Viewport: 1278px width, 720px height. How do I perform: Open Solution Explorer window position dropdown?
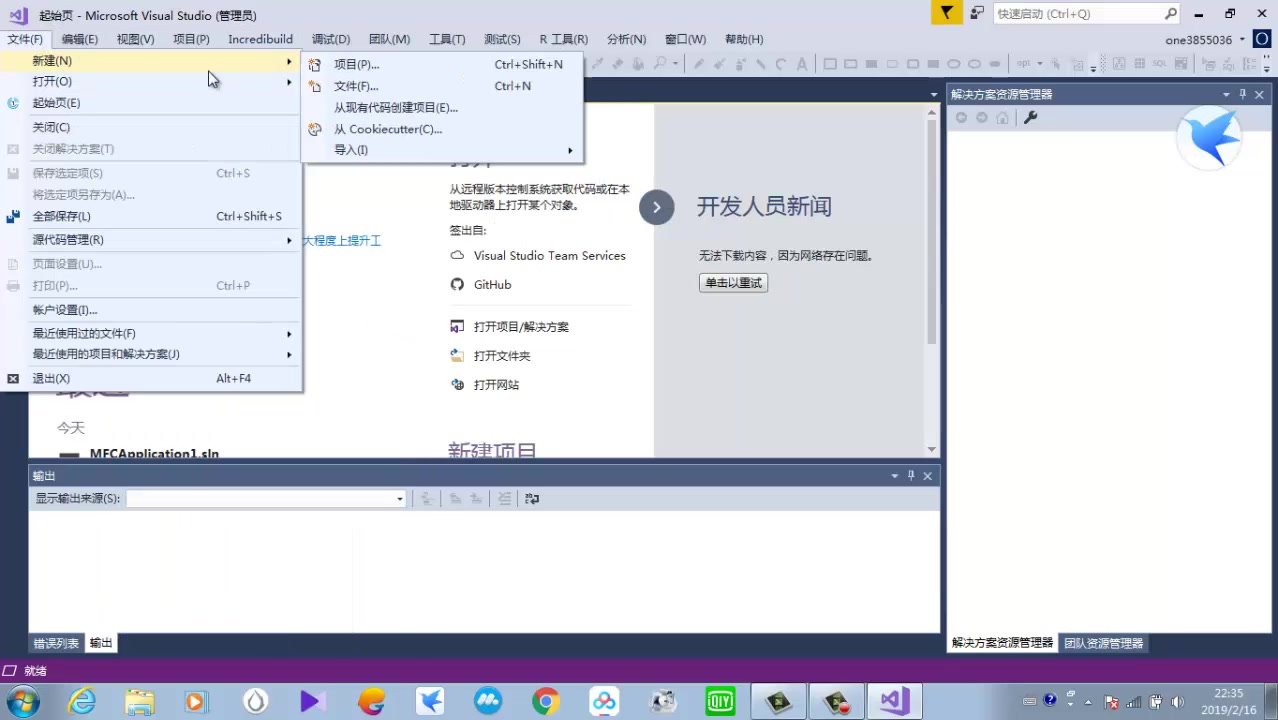click(1226, 94)
